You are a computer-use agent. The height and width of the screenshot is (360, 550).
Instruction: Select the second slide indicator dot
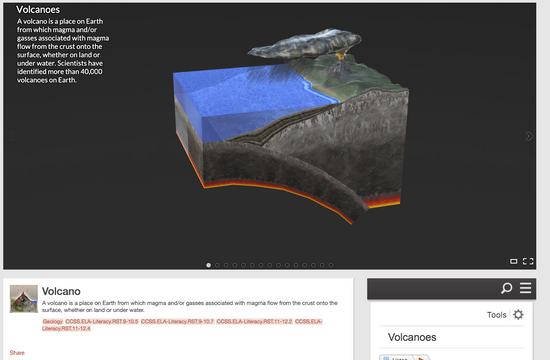(217, 265)
